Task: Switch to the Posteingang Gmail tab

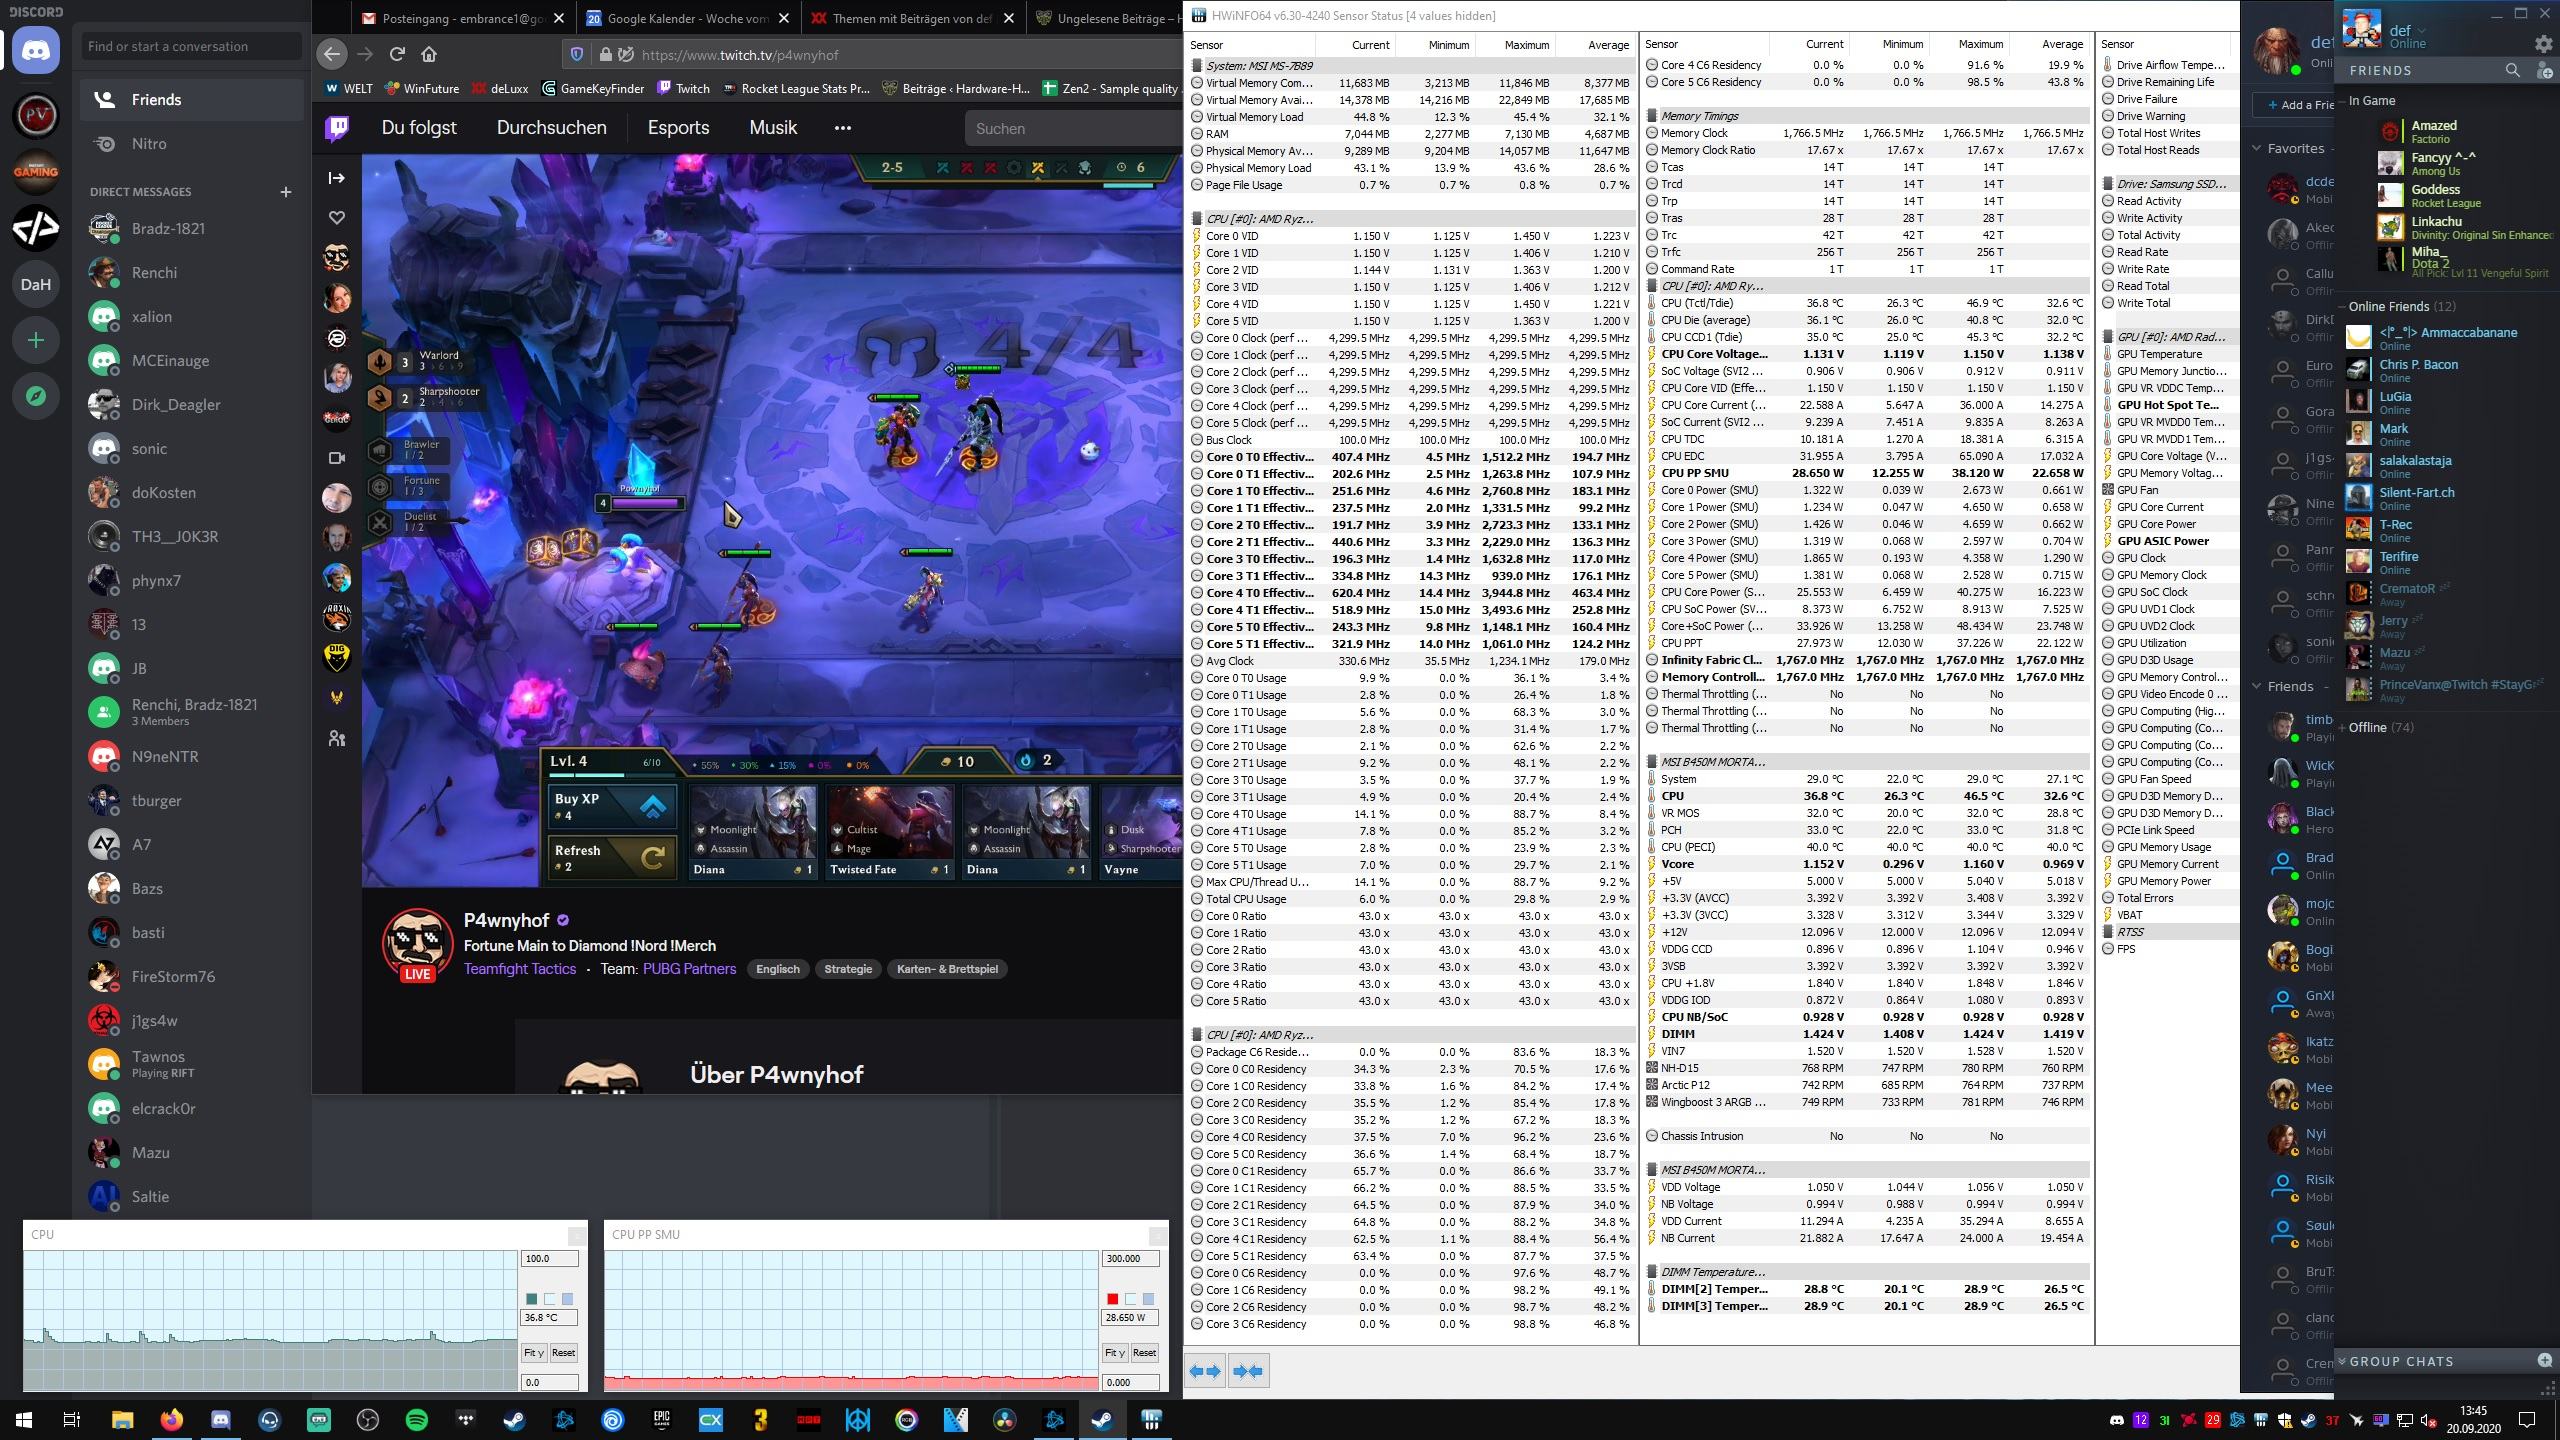Action: [x=465, y=18]
